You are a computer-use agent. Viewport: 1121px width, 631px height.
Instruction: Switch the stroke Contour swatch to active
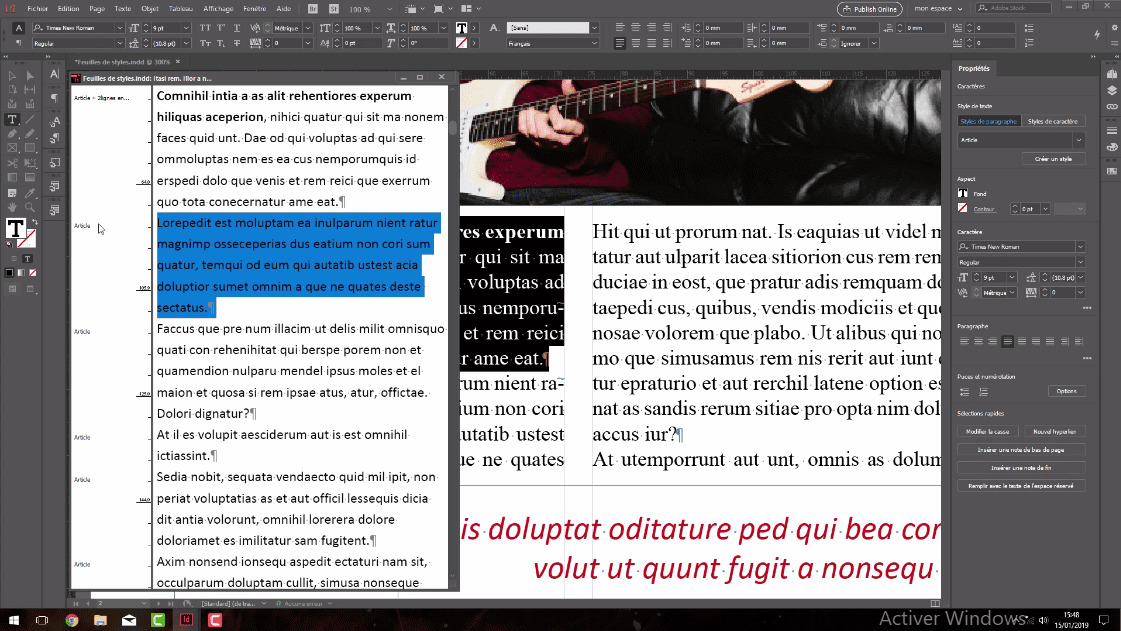(x=961, y=209)
